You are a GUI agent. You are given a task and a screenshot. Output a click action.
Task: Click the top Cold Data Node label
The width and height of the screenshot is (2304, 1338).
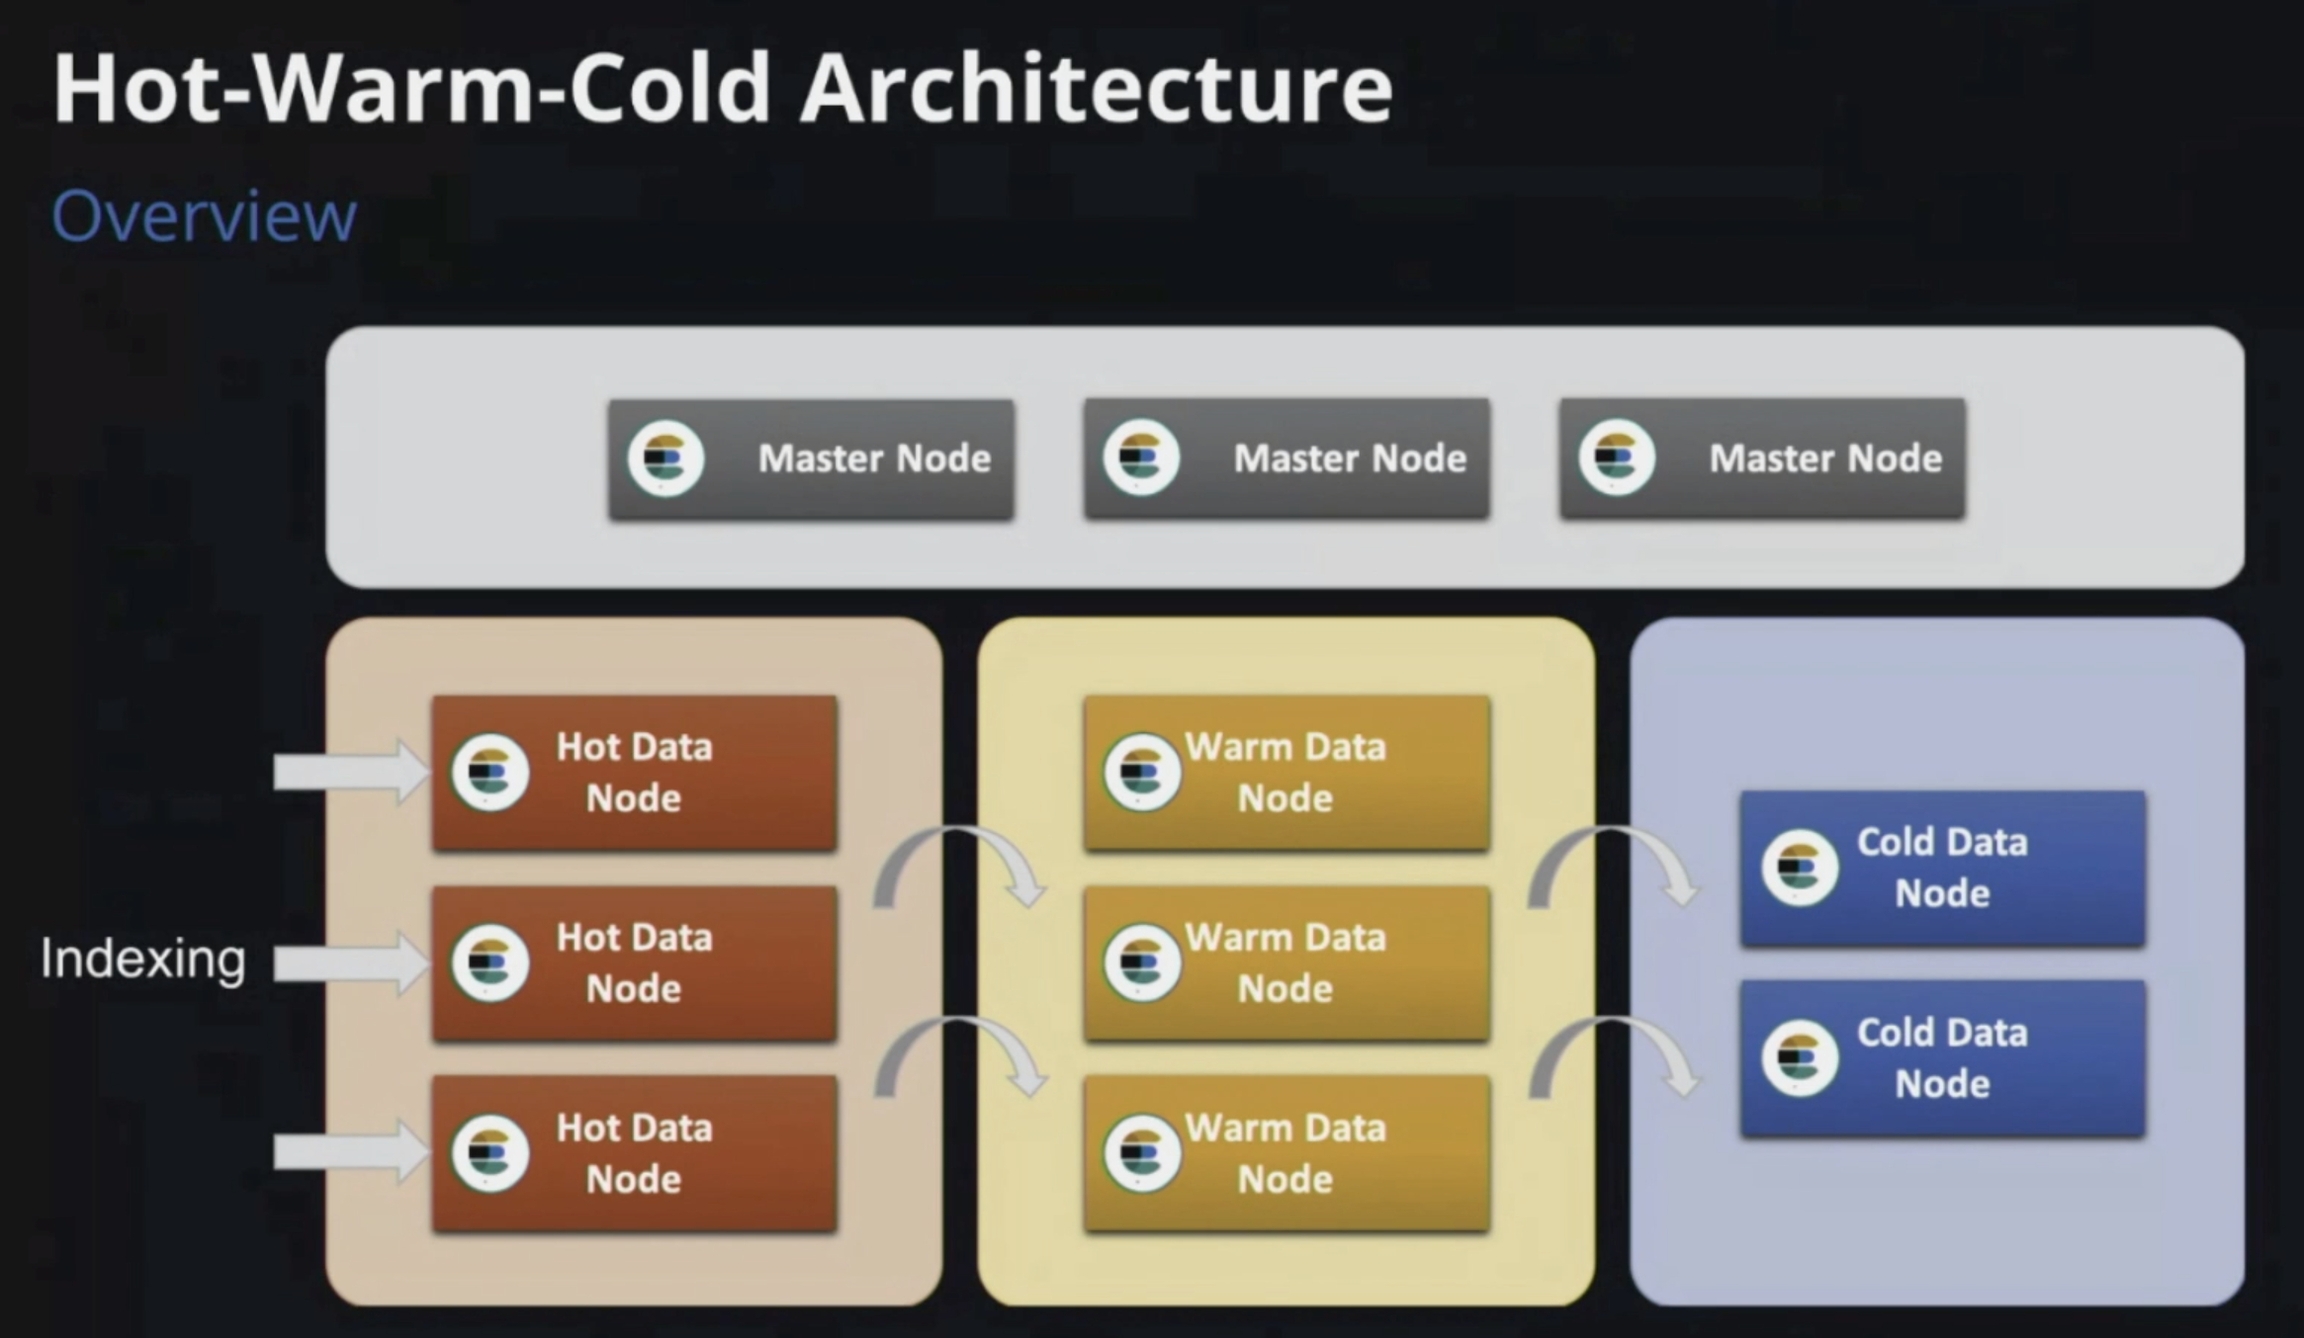[1942, 867]
